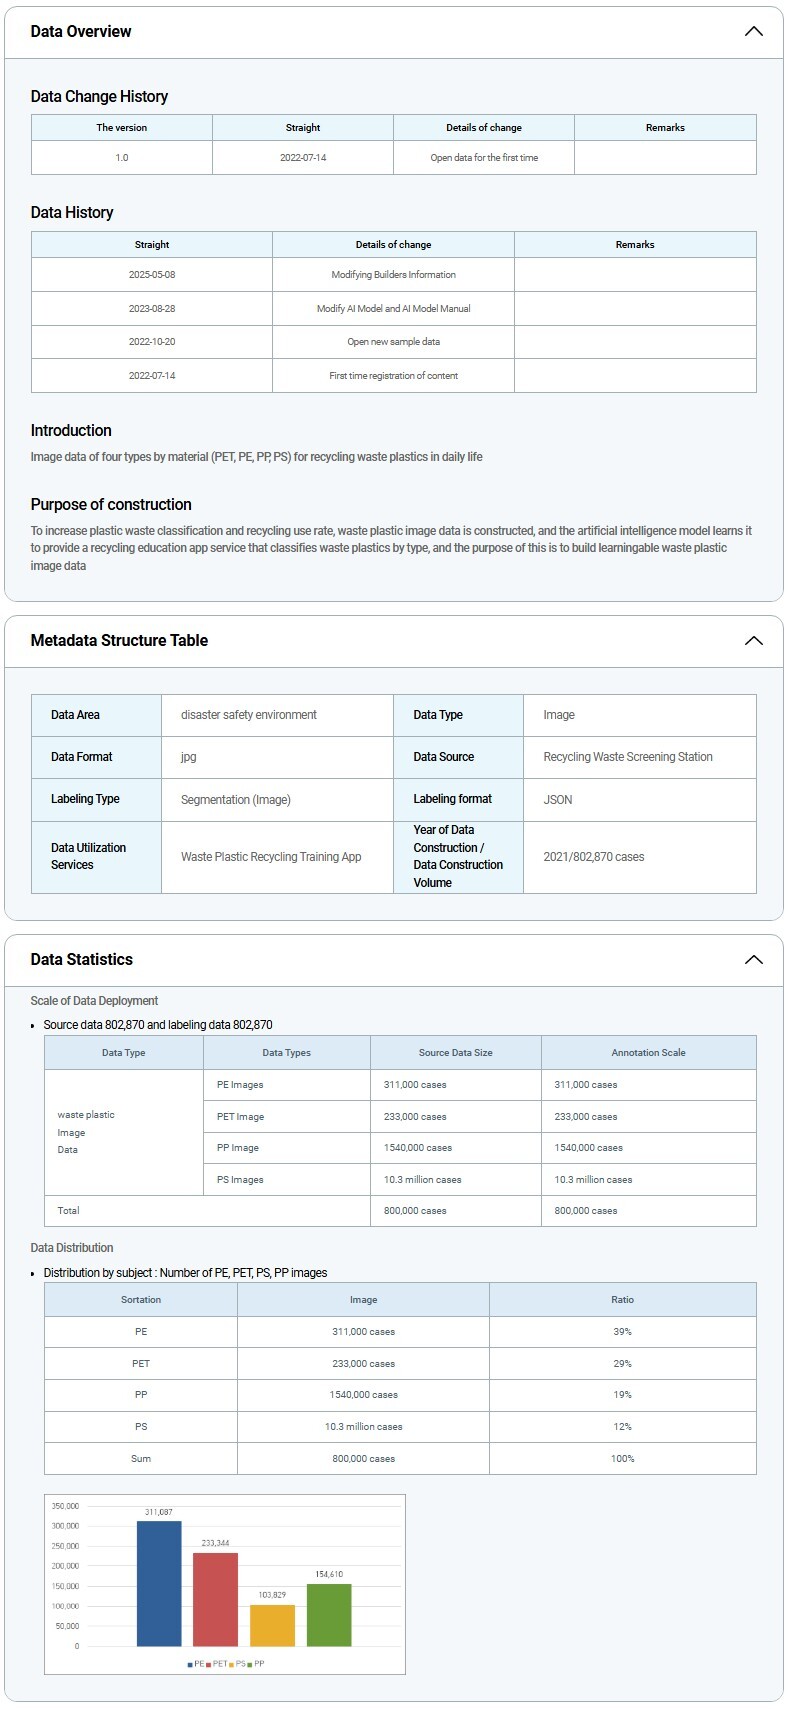
Task: Click the yellow PS bar in chart
Action: pos(272,1625)
